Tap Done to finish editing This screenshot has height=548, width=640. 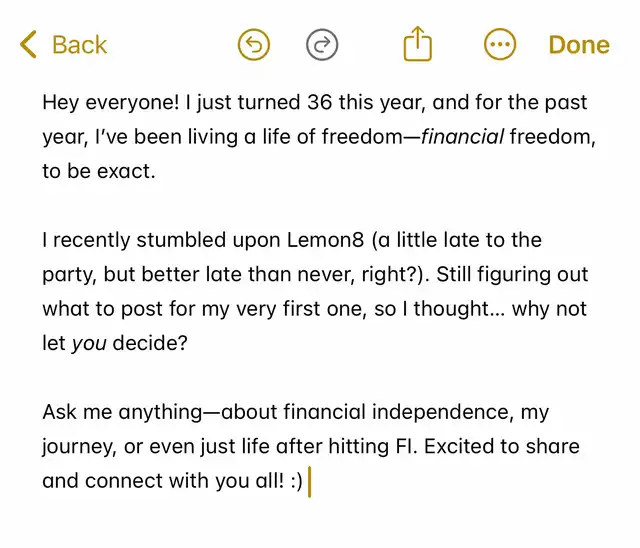pyautogui.click(x=579, y=44)
